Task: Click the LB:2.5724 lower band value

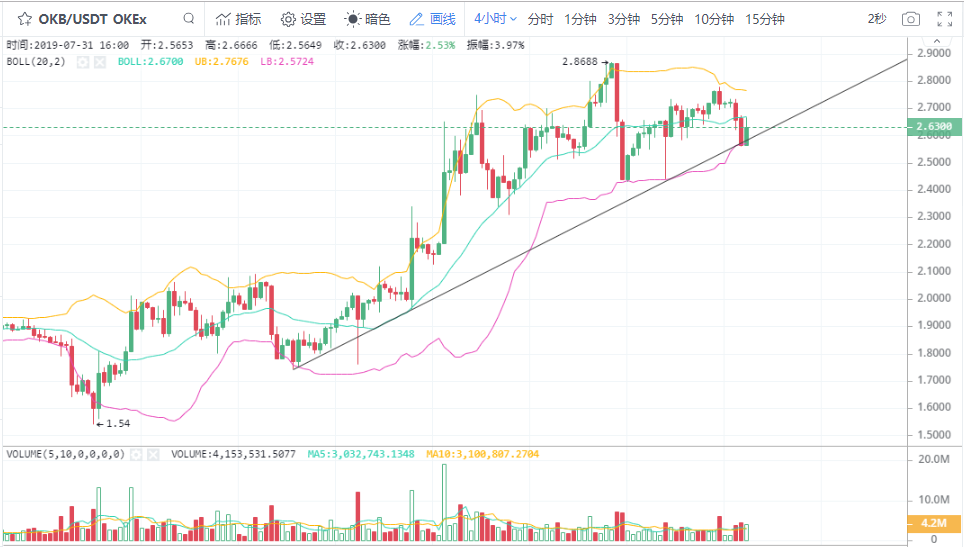Action: pyautogui.click(x=287, y=61)
